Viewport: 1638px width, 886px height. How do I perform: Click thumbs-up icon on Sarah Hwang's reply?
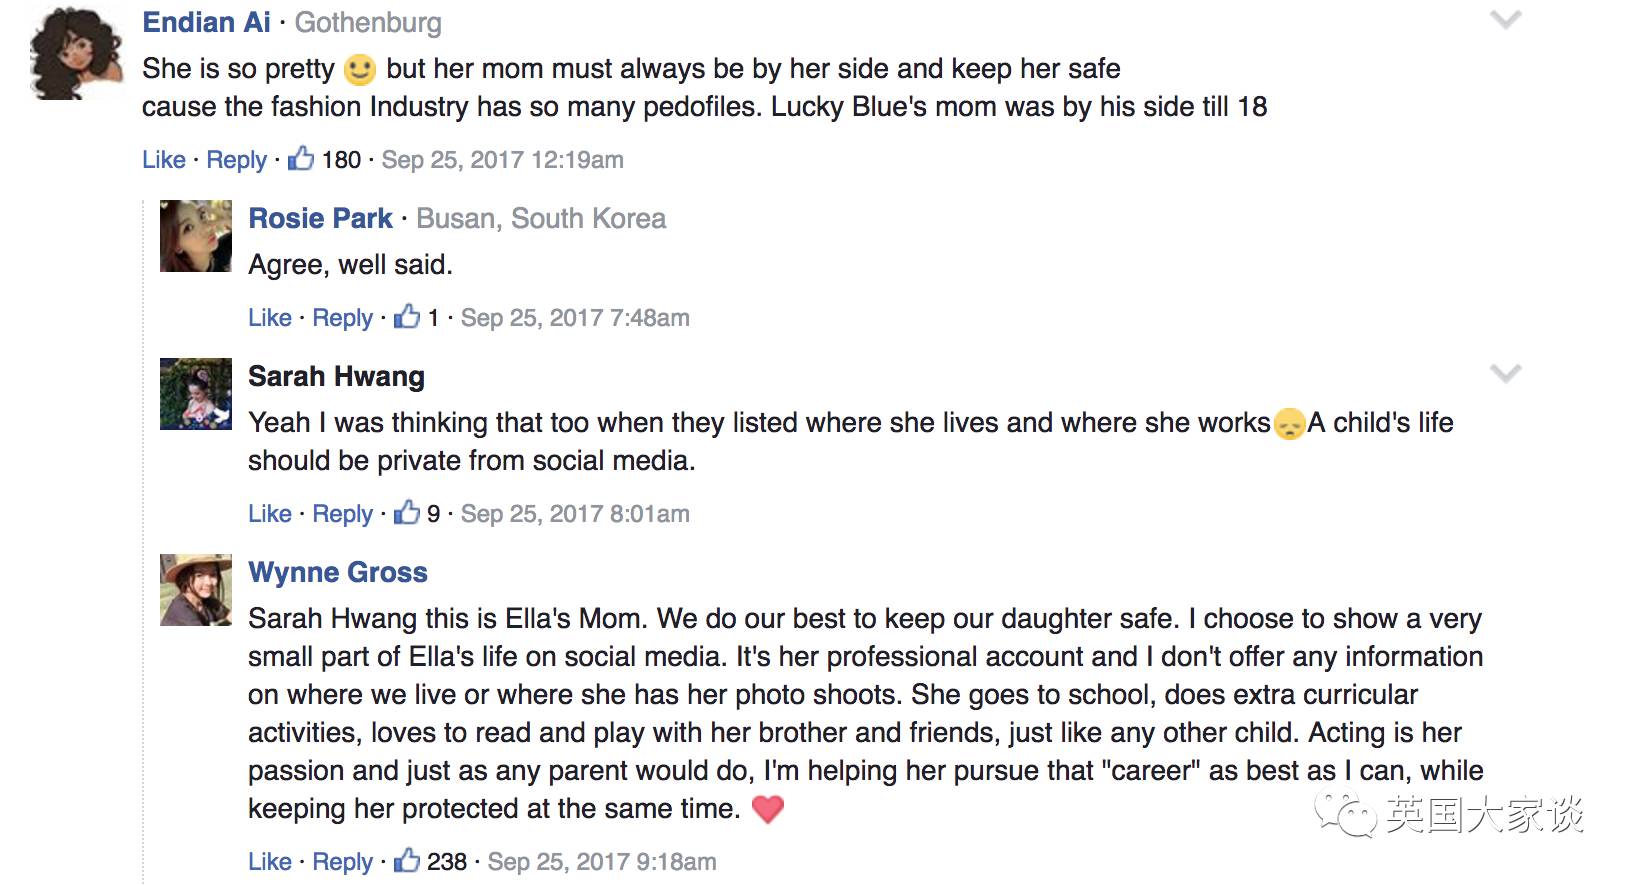tap(407, 512)
